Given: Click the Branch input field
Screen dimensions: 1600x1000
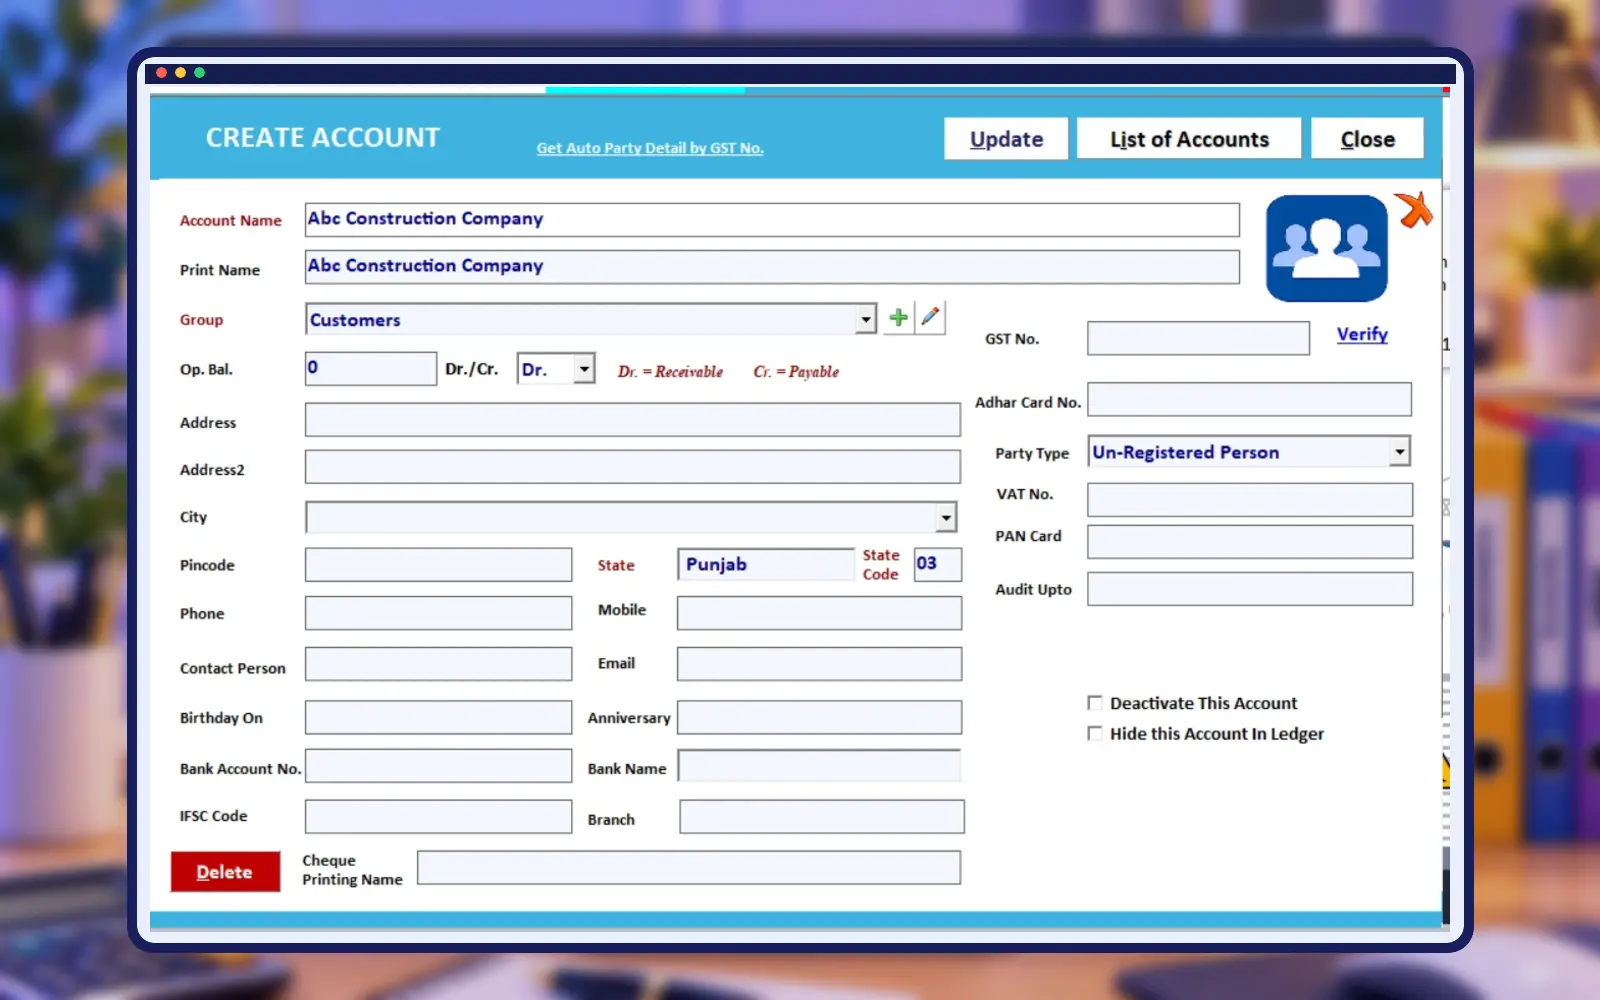Looking at the screenshot, I should pyautogui.click(x=822, y=816).
